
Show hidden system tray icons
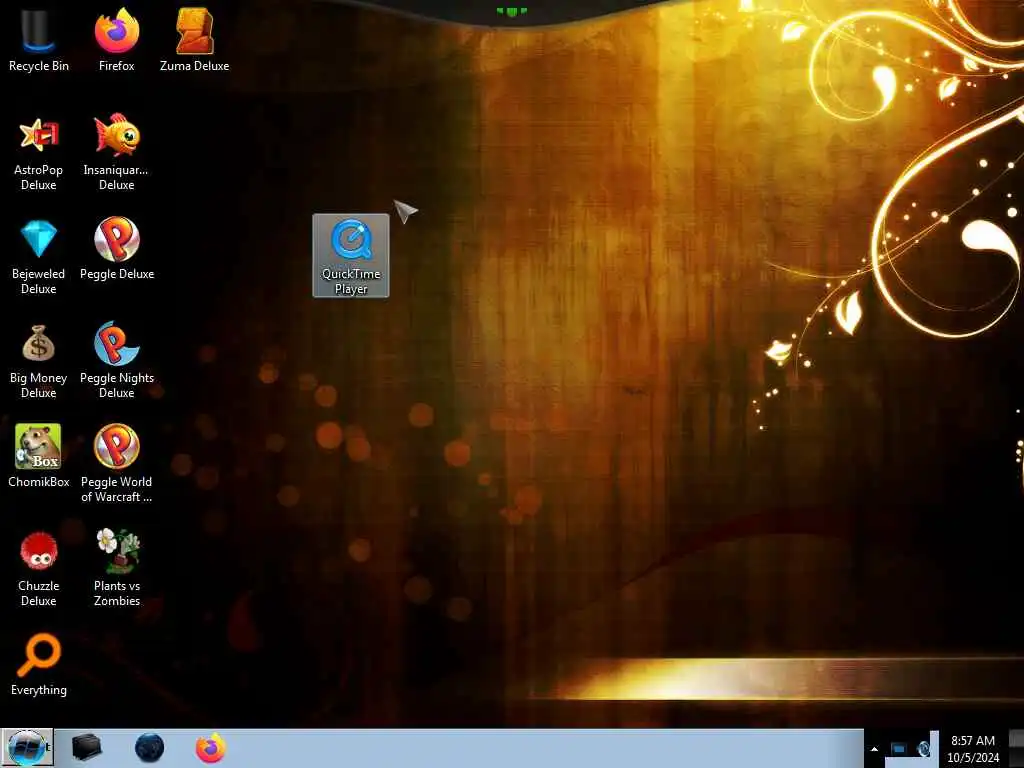click(874, 749)
